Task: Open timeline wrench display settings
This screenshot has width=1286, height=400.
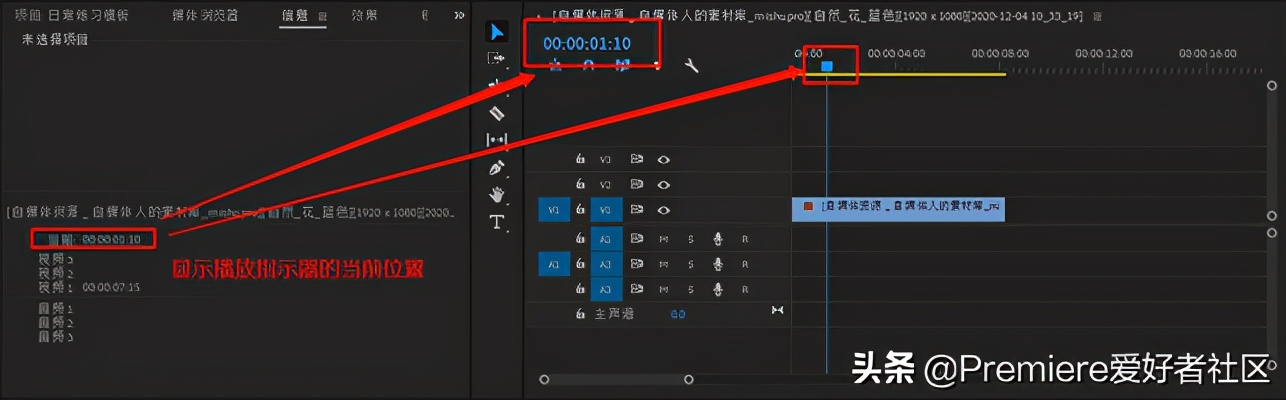Action: [x=690, y=66]
